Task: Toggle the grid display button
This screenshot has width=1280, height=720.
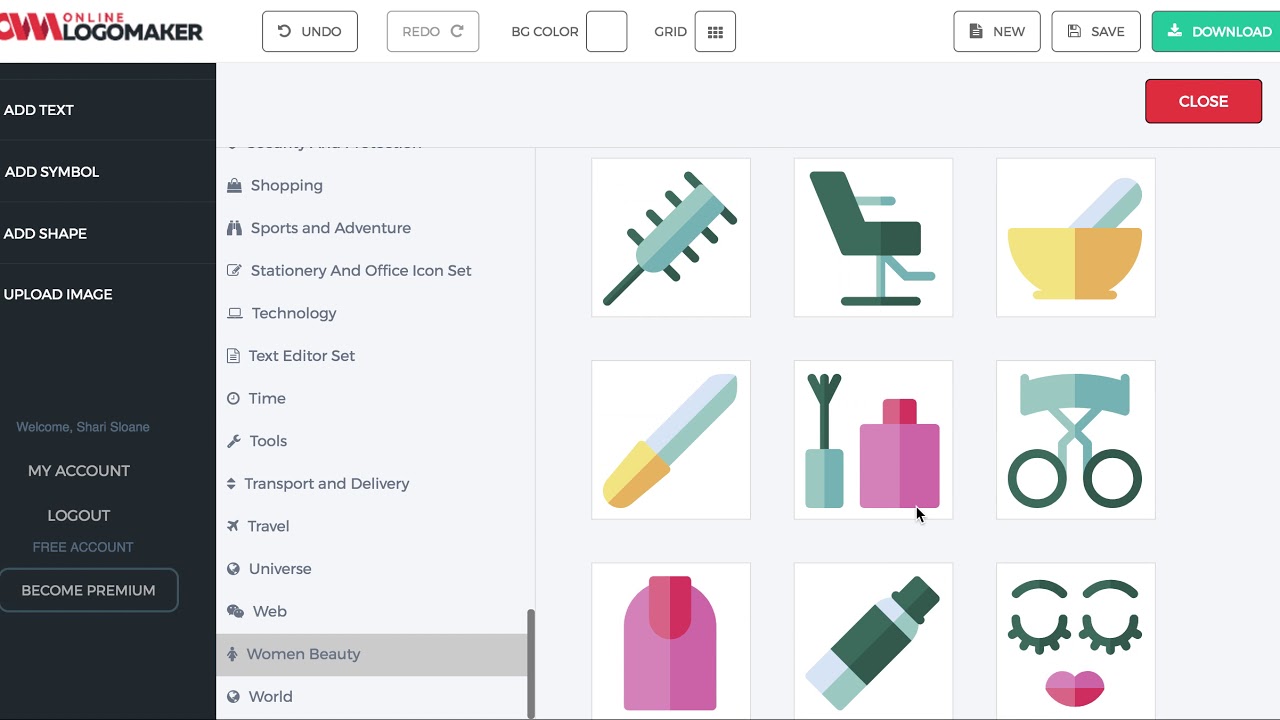Action: [x=715, y=32]
